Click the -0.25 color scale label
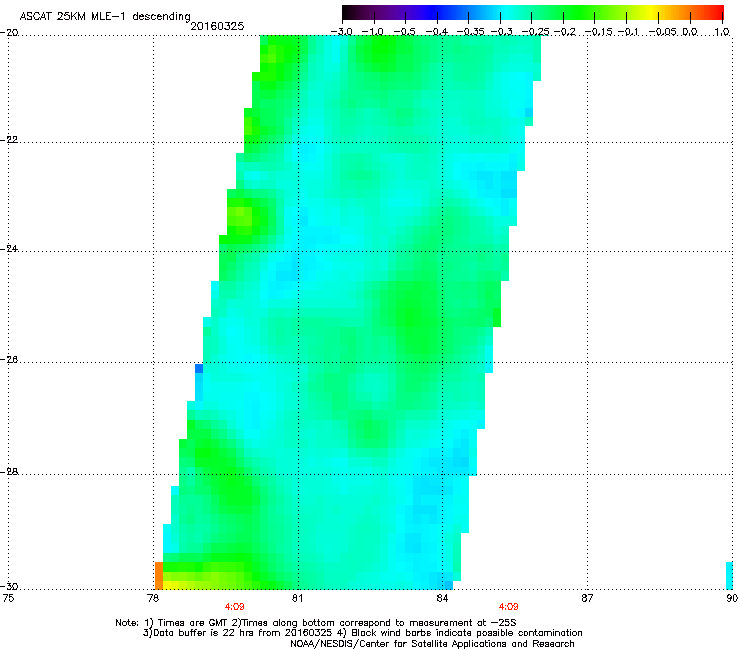Viewport: 740px width, 650px height. 535,32
